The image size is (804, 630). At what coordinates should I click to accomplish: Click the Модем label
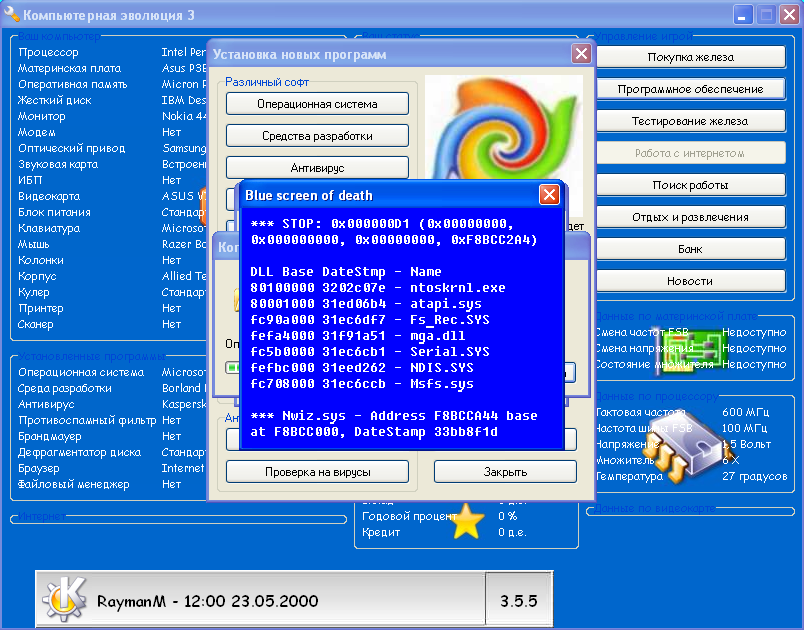point(36,132)
